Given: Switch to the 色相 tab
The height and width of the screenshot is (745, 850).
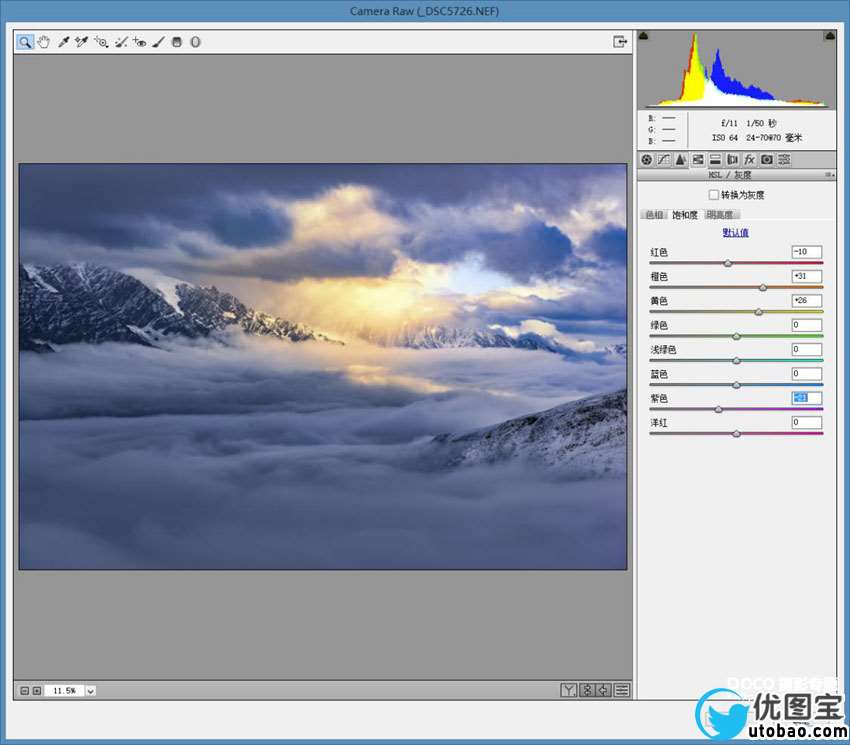Looking at the screenshot, I should (x=654, y=214).
